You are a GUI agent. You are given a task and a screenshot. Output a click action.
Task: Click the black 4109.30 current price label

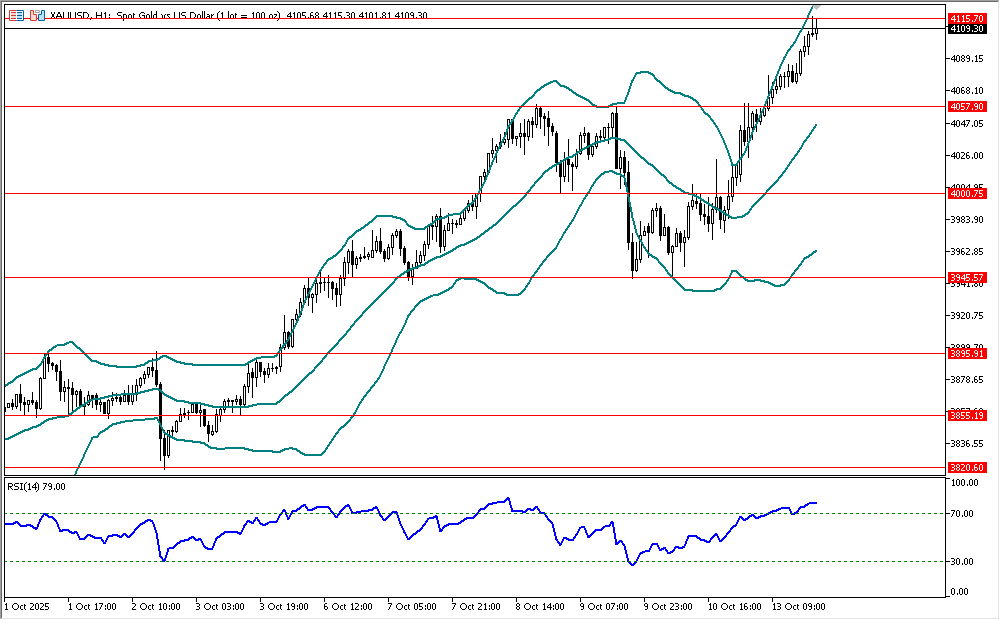967,29
